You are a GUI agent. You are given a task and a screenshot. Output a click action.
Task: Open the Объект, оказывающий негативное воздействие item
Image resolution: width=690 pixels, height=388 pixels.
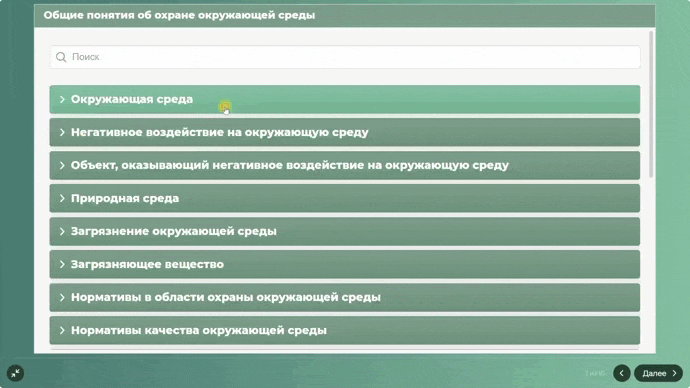pyautogui.click(x=345, y=165)
